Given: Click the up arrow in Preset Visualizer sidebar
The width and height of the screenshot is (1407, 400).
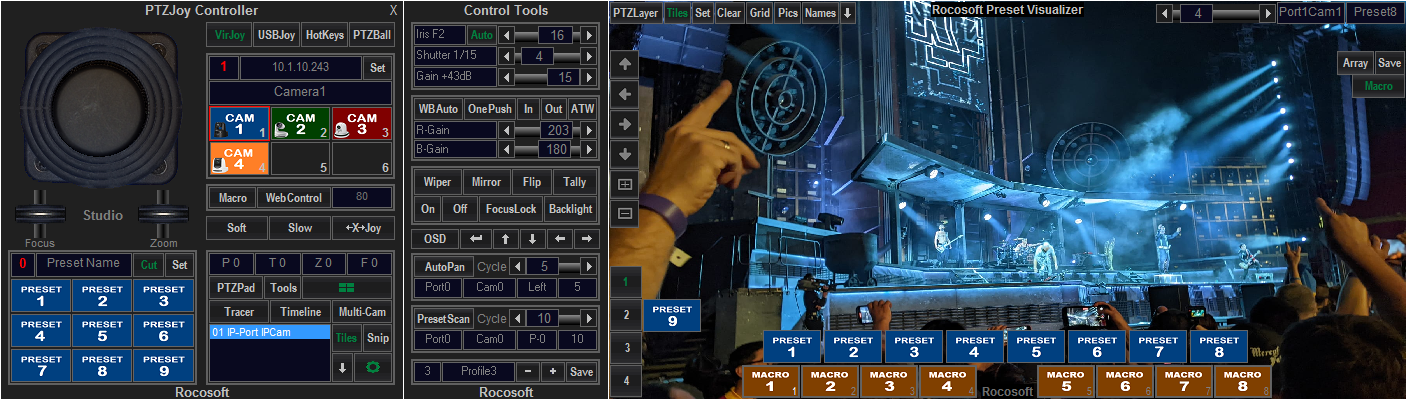Looking at the screenshot, I should (625, 64).
